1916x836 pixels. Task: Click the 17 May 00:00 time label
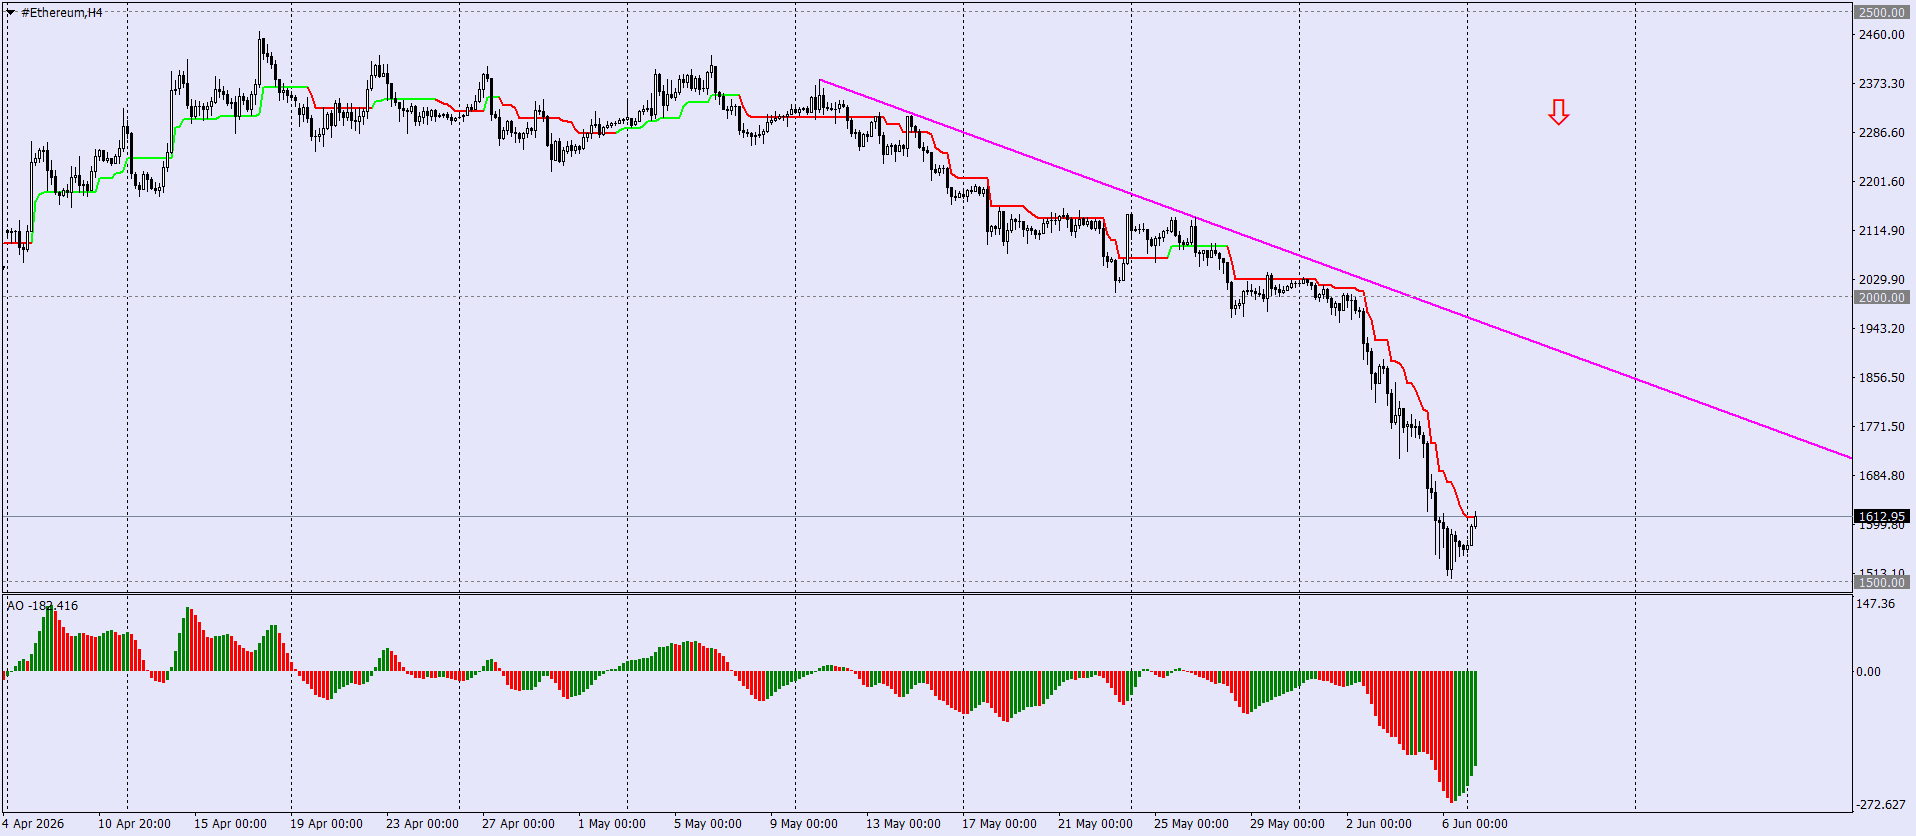click(x=999, y=824)
